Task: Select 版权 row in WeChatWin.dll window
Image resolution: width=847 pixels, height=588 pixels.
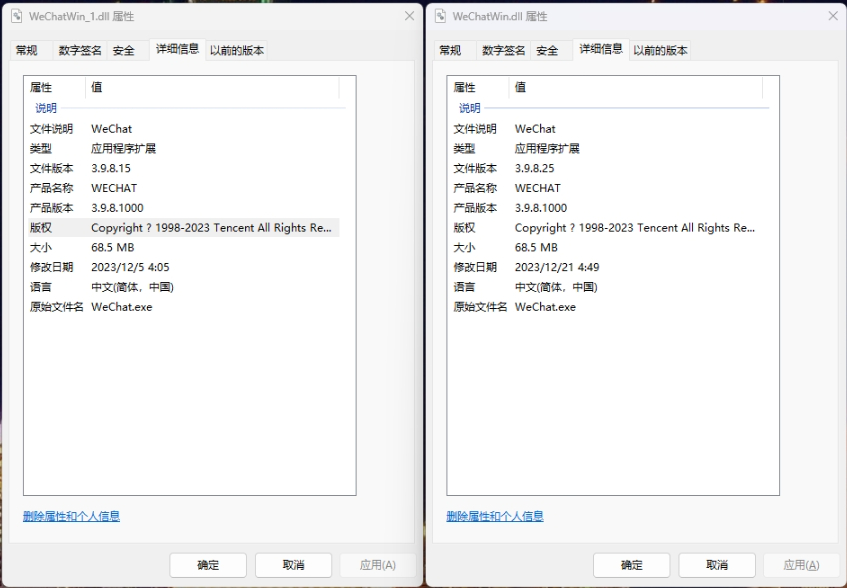Action: [607, 228]
